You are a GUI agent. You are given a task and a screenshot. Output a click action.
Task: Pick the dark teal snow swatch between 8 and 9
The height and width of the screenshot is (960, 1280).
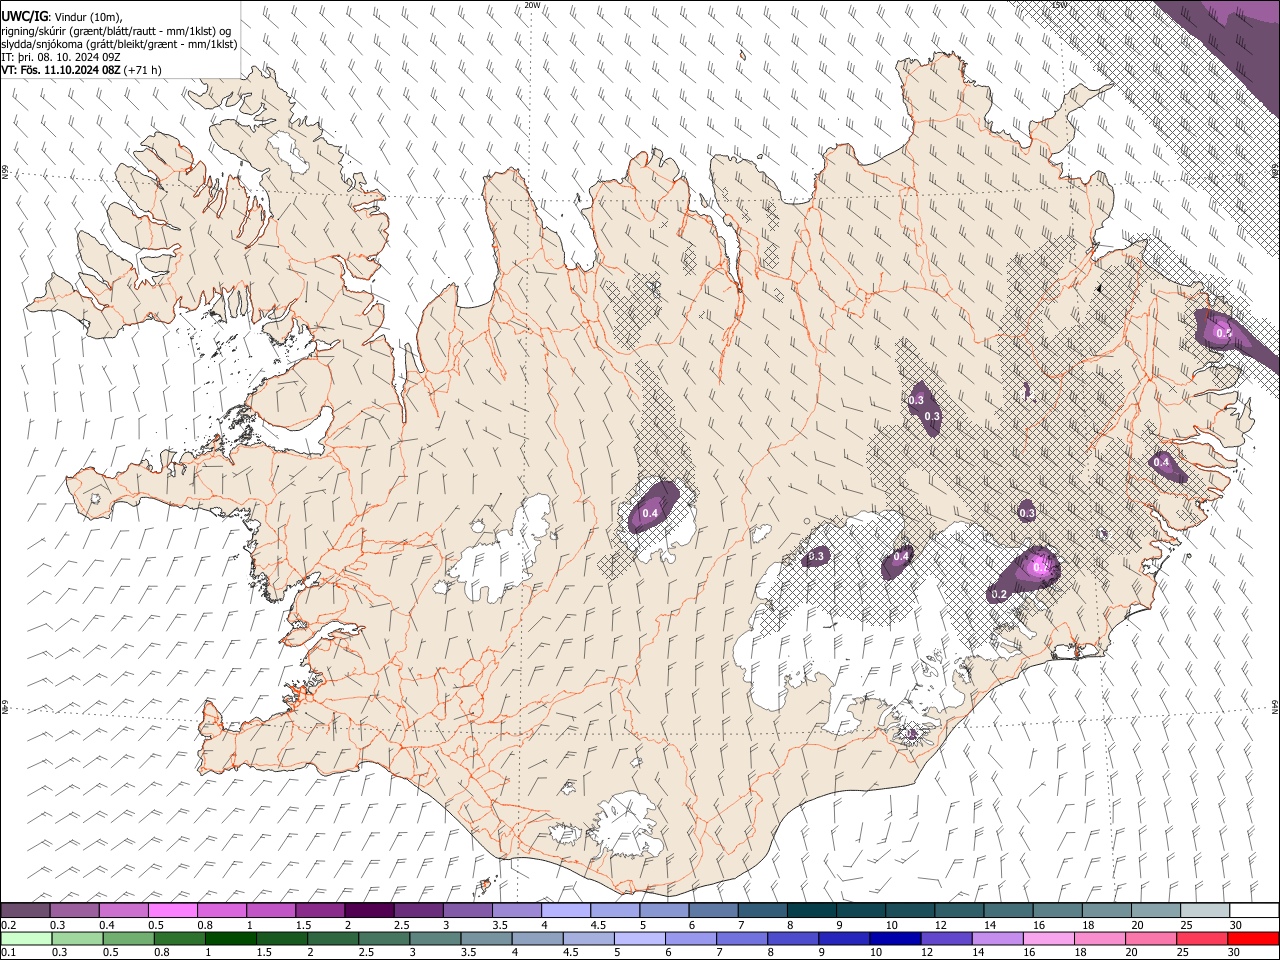tap(812, 910)
